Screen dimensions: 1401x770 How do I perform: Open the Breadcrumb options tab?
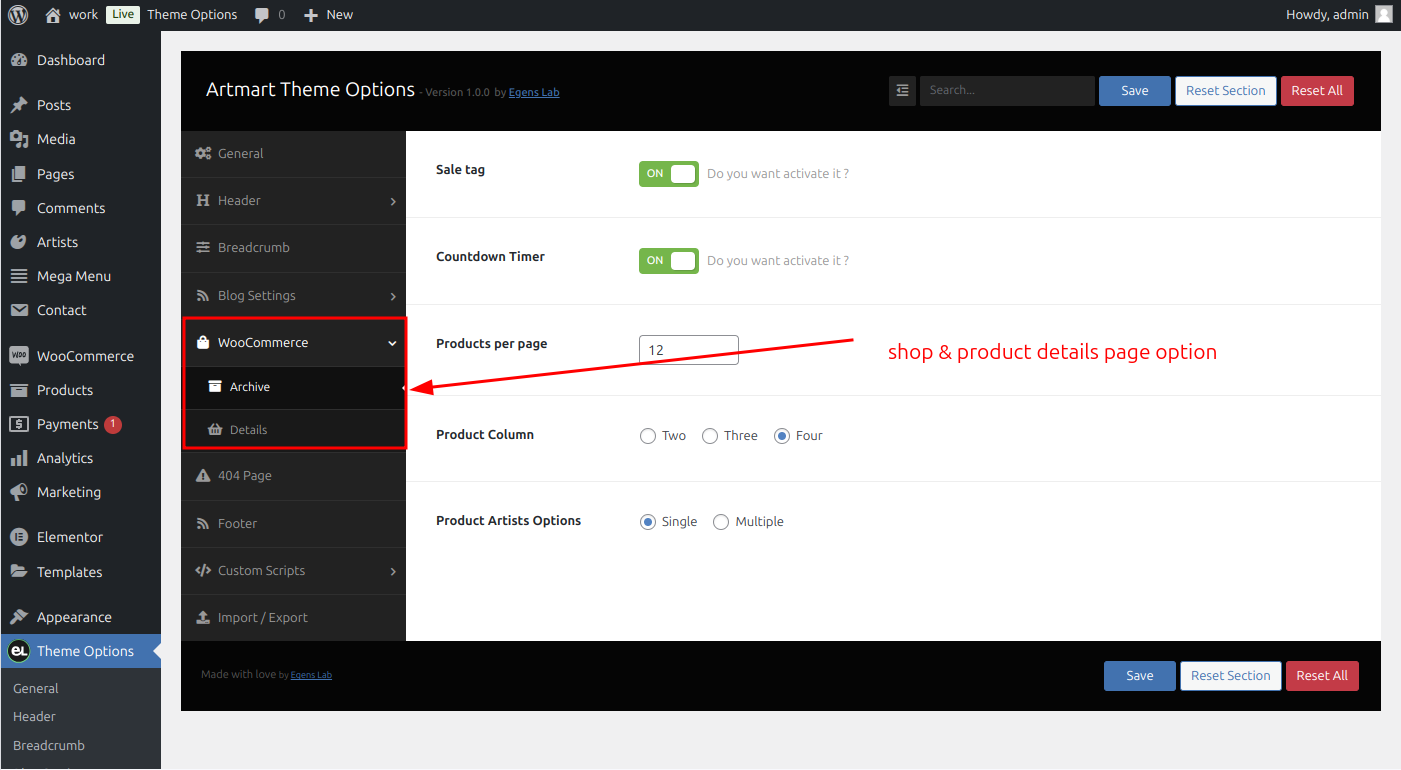click(x=293, y=248)
